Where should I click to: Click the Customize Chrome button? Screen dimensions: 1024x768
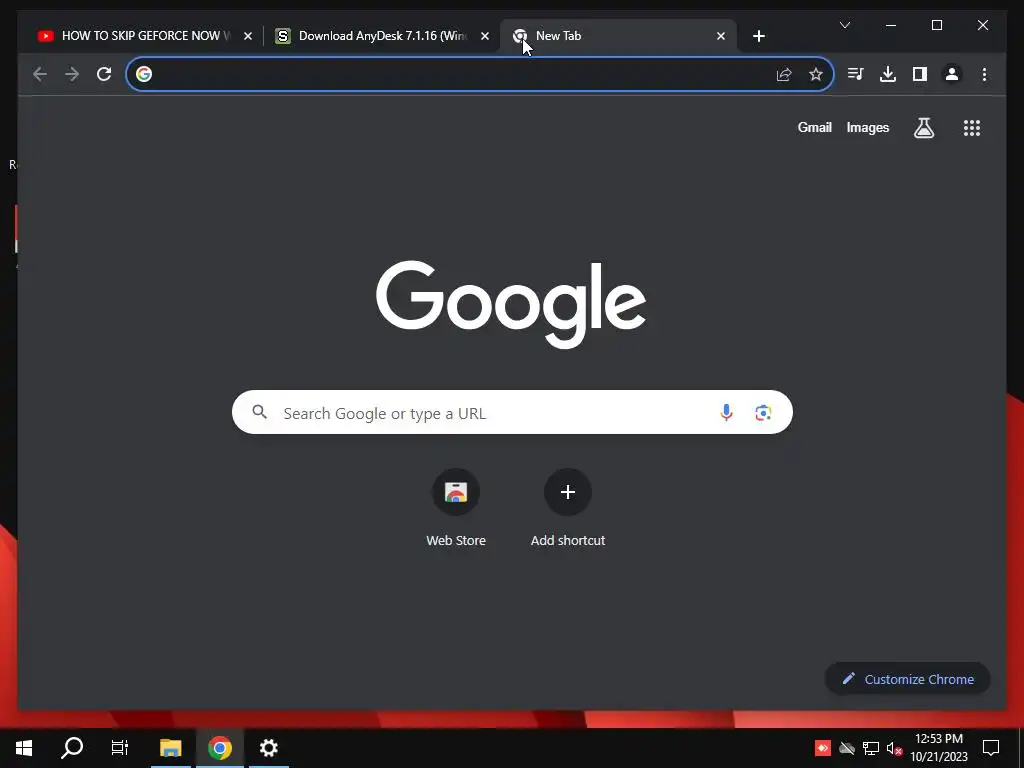(908, 679)
